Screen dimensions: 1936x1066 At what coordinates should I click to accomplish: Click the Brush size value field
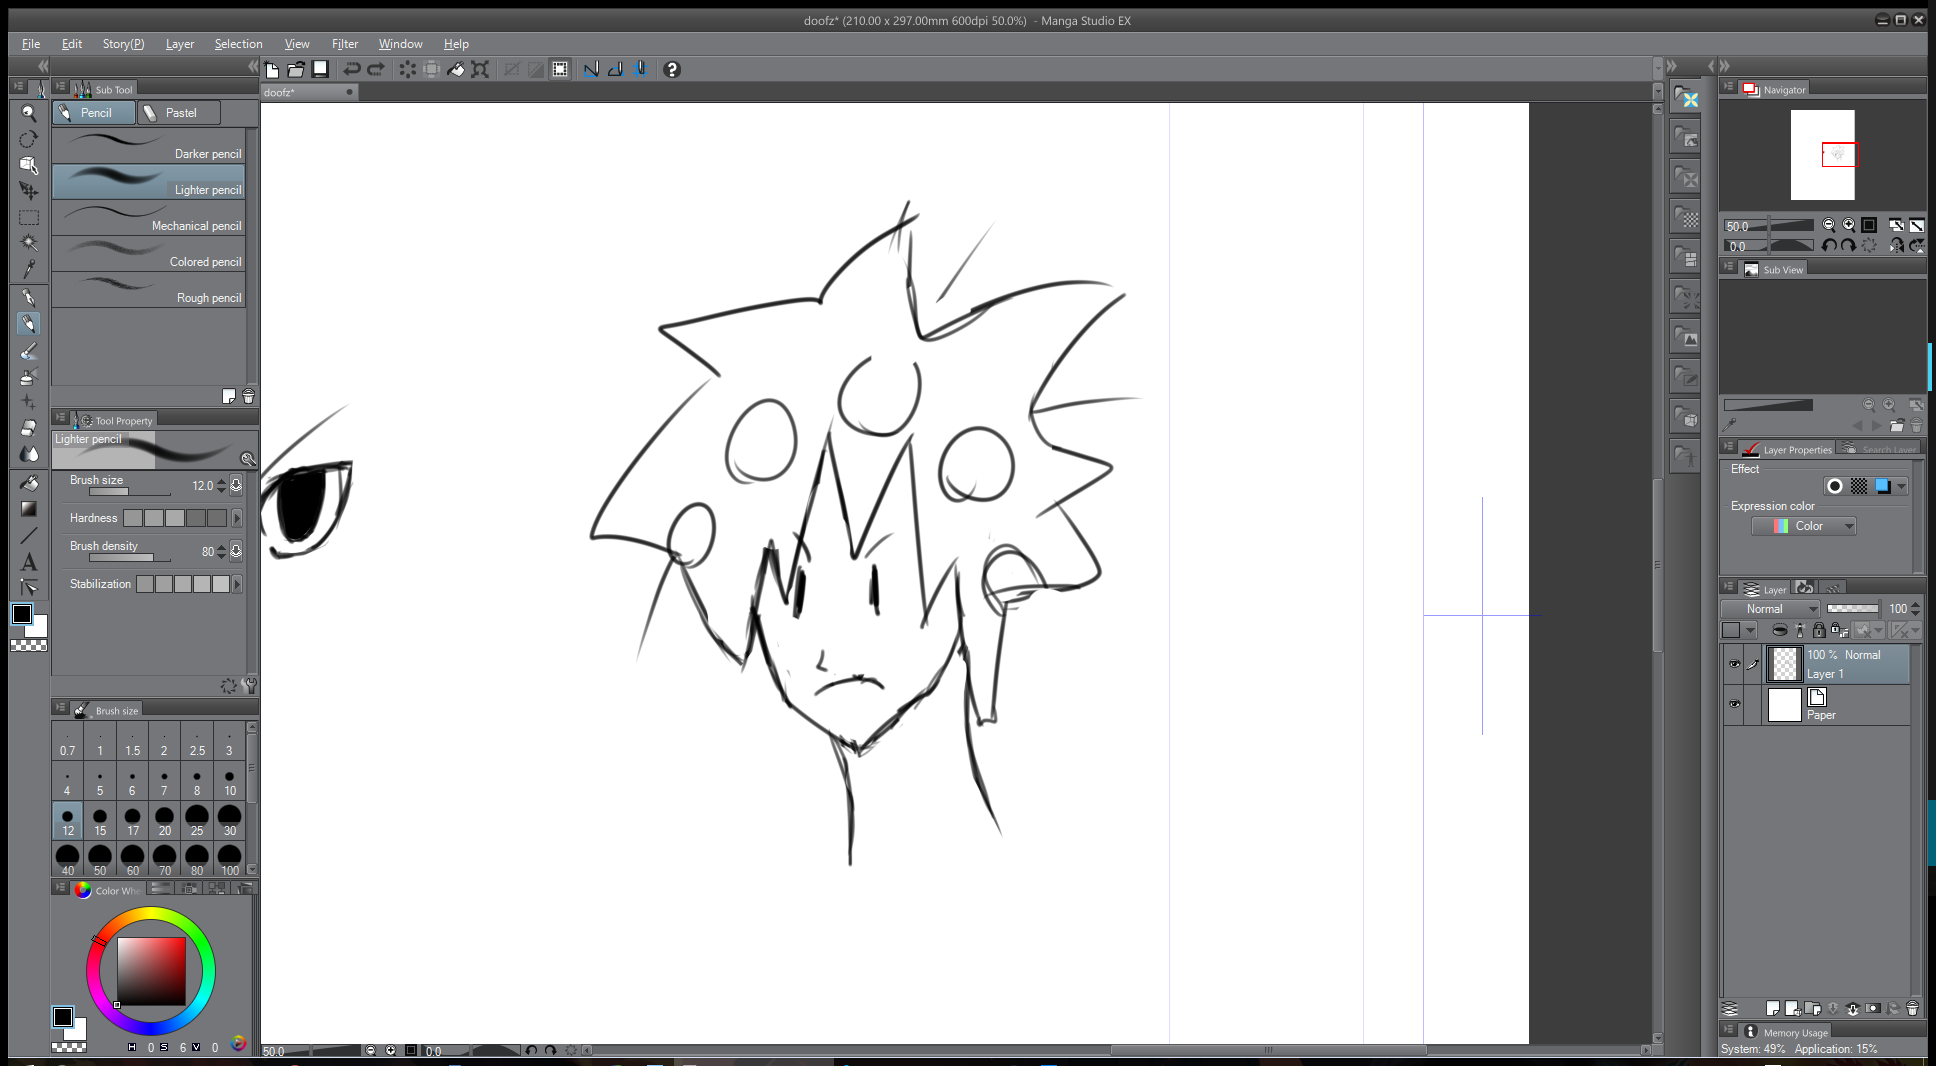click(x=202, y=485)
